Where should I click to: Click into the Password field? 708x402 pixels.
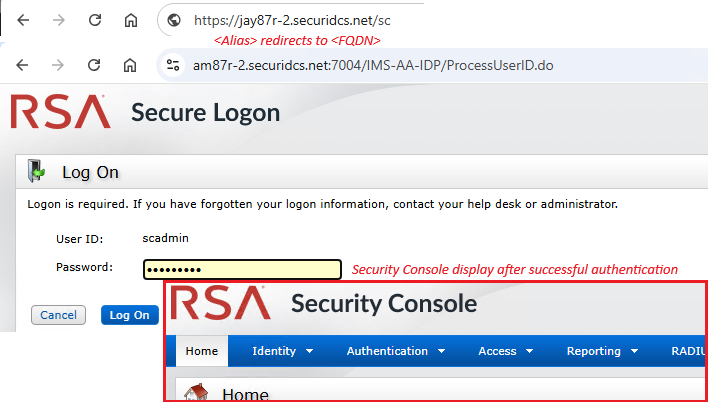click(x=243, y=269)
